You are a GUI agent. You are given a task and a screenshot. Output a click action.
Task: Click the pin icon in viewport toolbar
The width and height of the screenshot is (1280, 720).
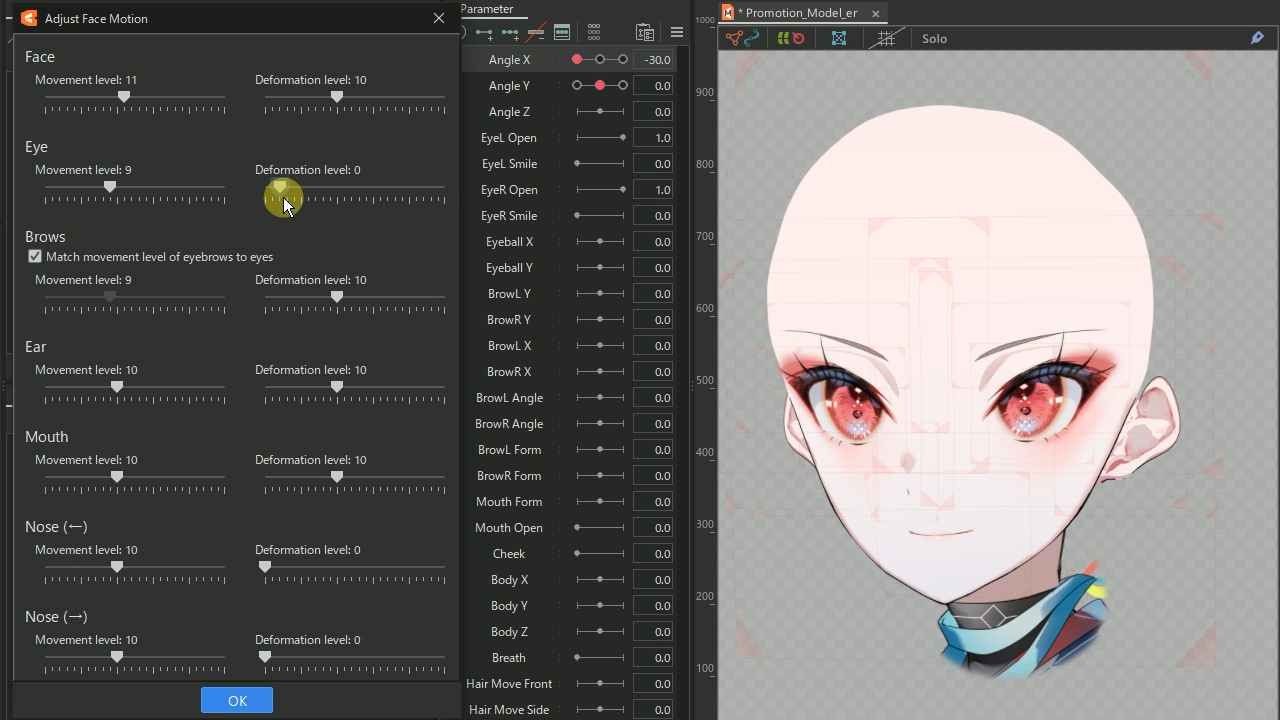tap(1257, 38)
